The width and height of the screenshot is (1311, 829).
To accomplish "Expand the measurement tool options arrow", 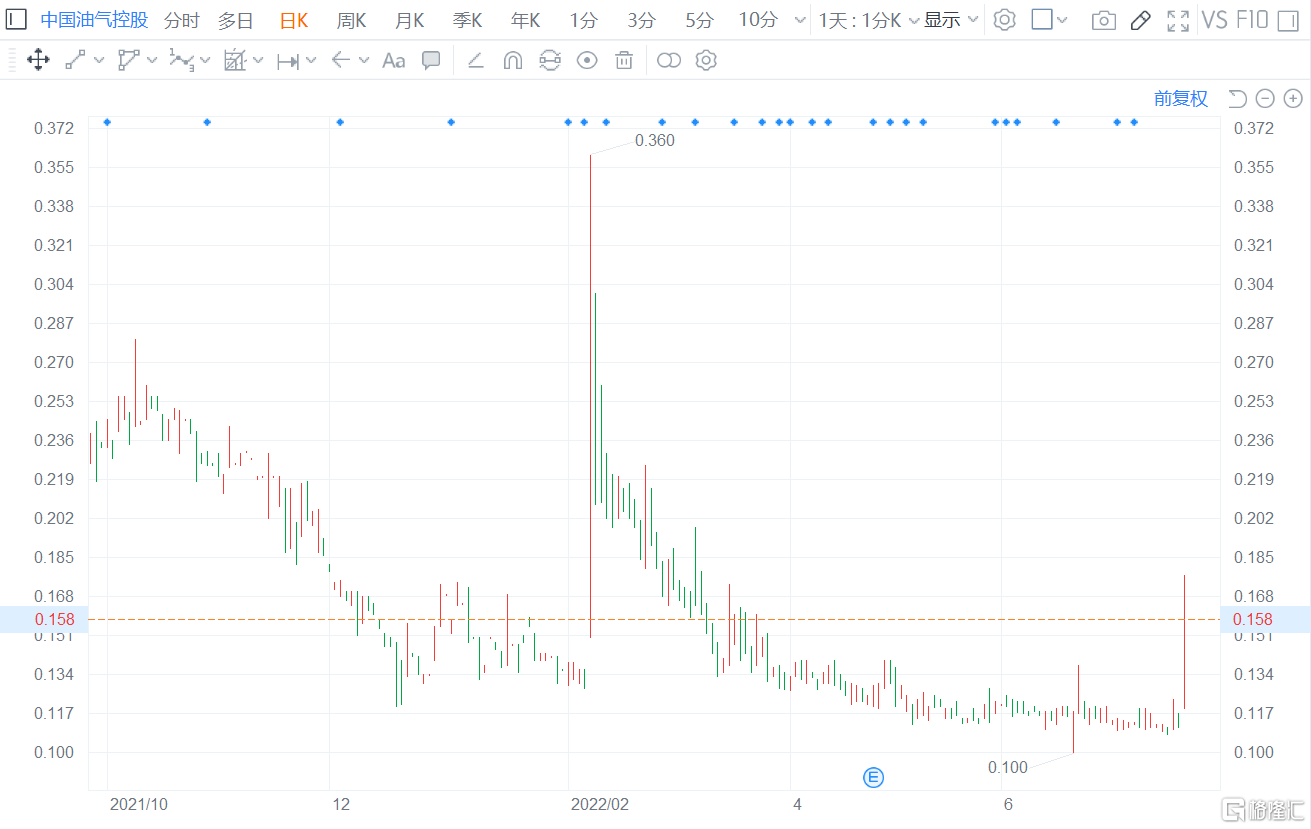I will [258, 60].
